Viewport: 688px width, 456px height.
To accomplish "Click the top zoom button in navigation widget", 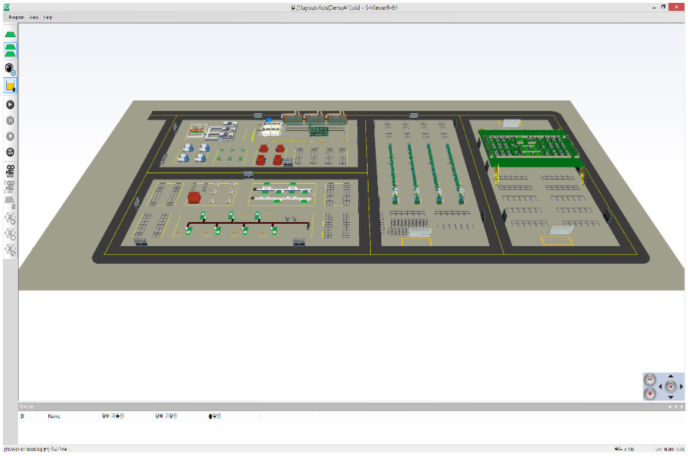I will (649, 379).
